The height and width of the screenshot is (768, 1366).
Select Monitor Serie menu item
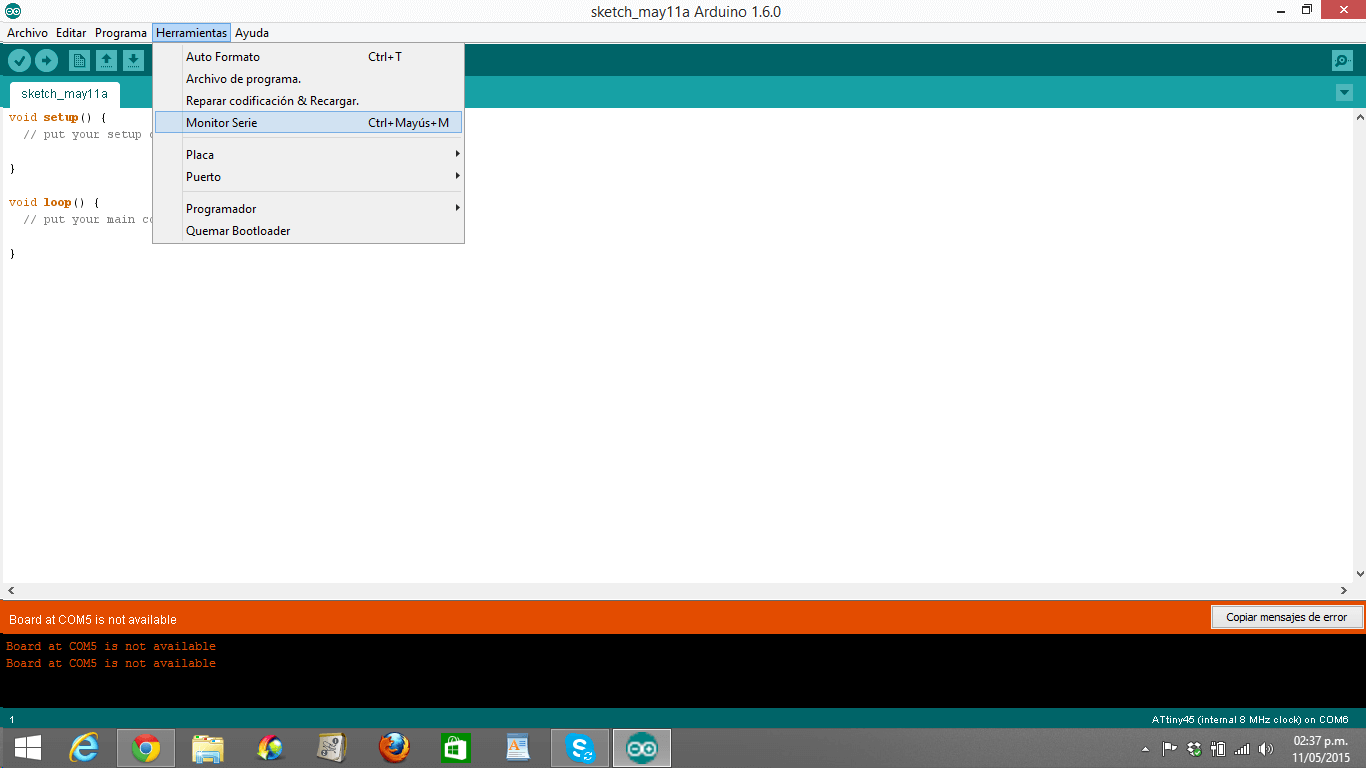coord(309,123)
